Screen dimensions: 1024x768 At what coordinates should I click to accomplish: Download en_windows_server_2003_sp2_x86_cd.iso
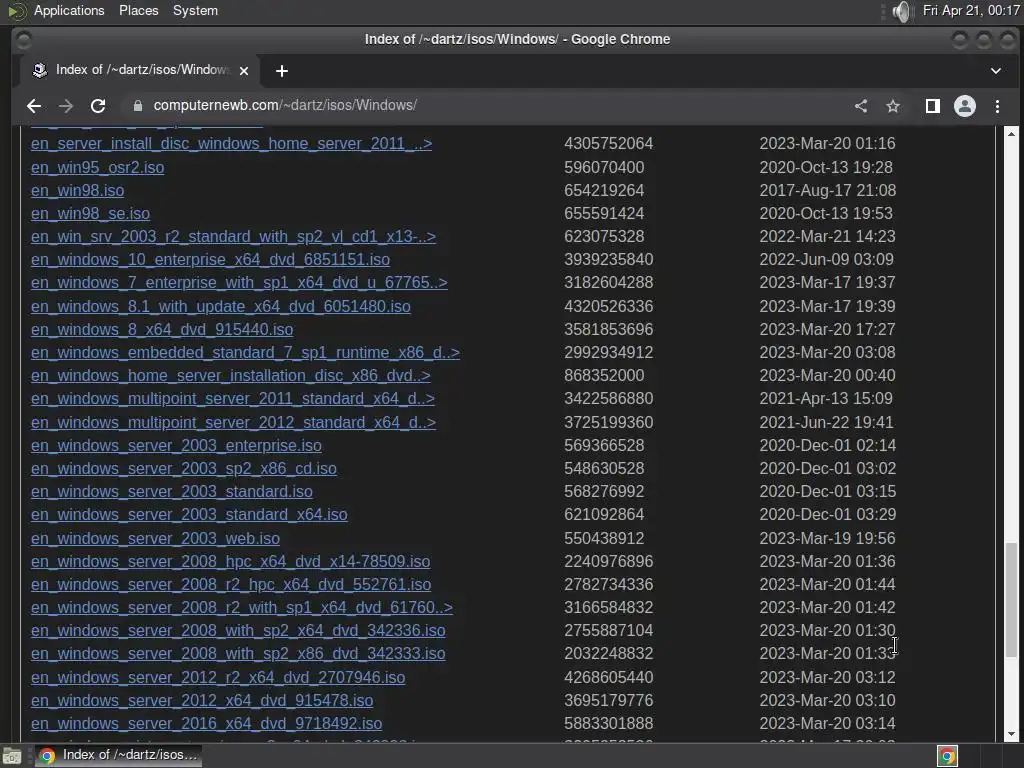(184, 468)
